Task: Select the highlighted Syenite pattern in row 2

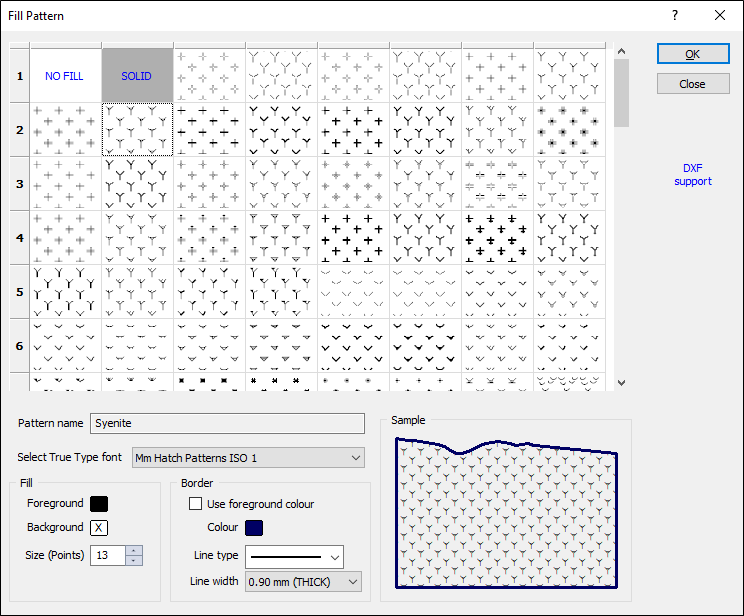Action: pyautogui.click(x=137, y=129)
